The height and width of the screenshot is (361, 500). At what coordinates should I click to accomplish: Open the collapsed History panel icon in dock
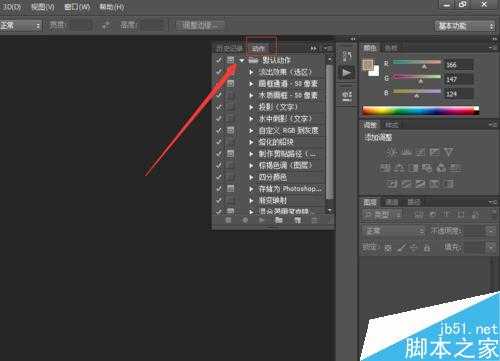click(x=347, y=56)
